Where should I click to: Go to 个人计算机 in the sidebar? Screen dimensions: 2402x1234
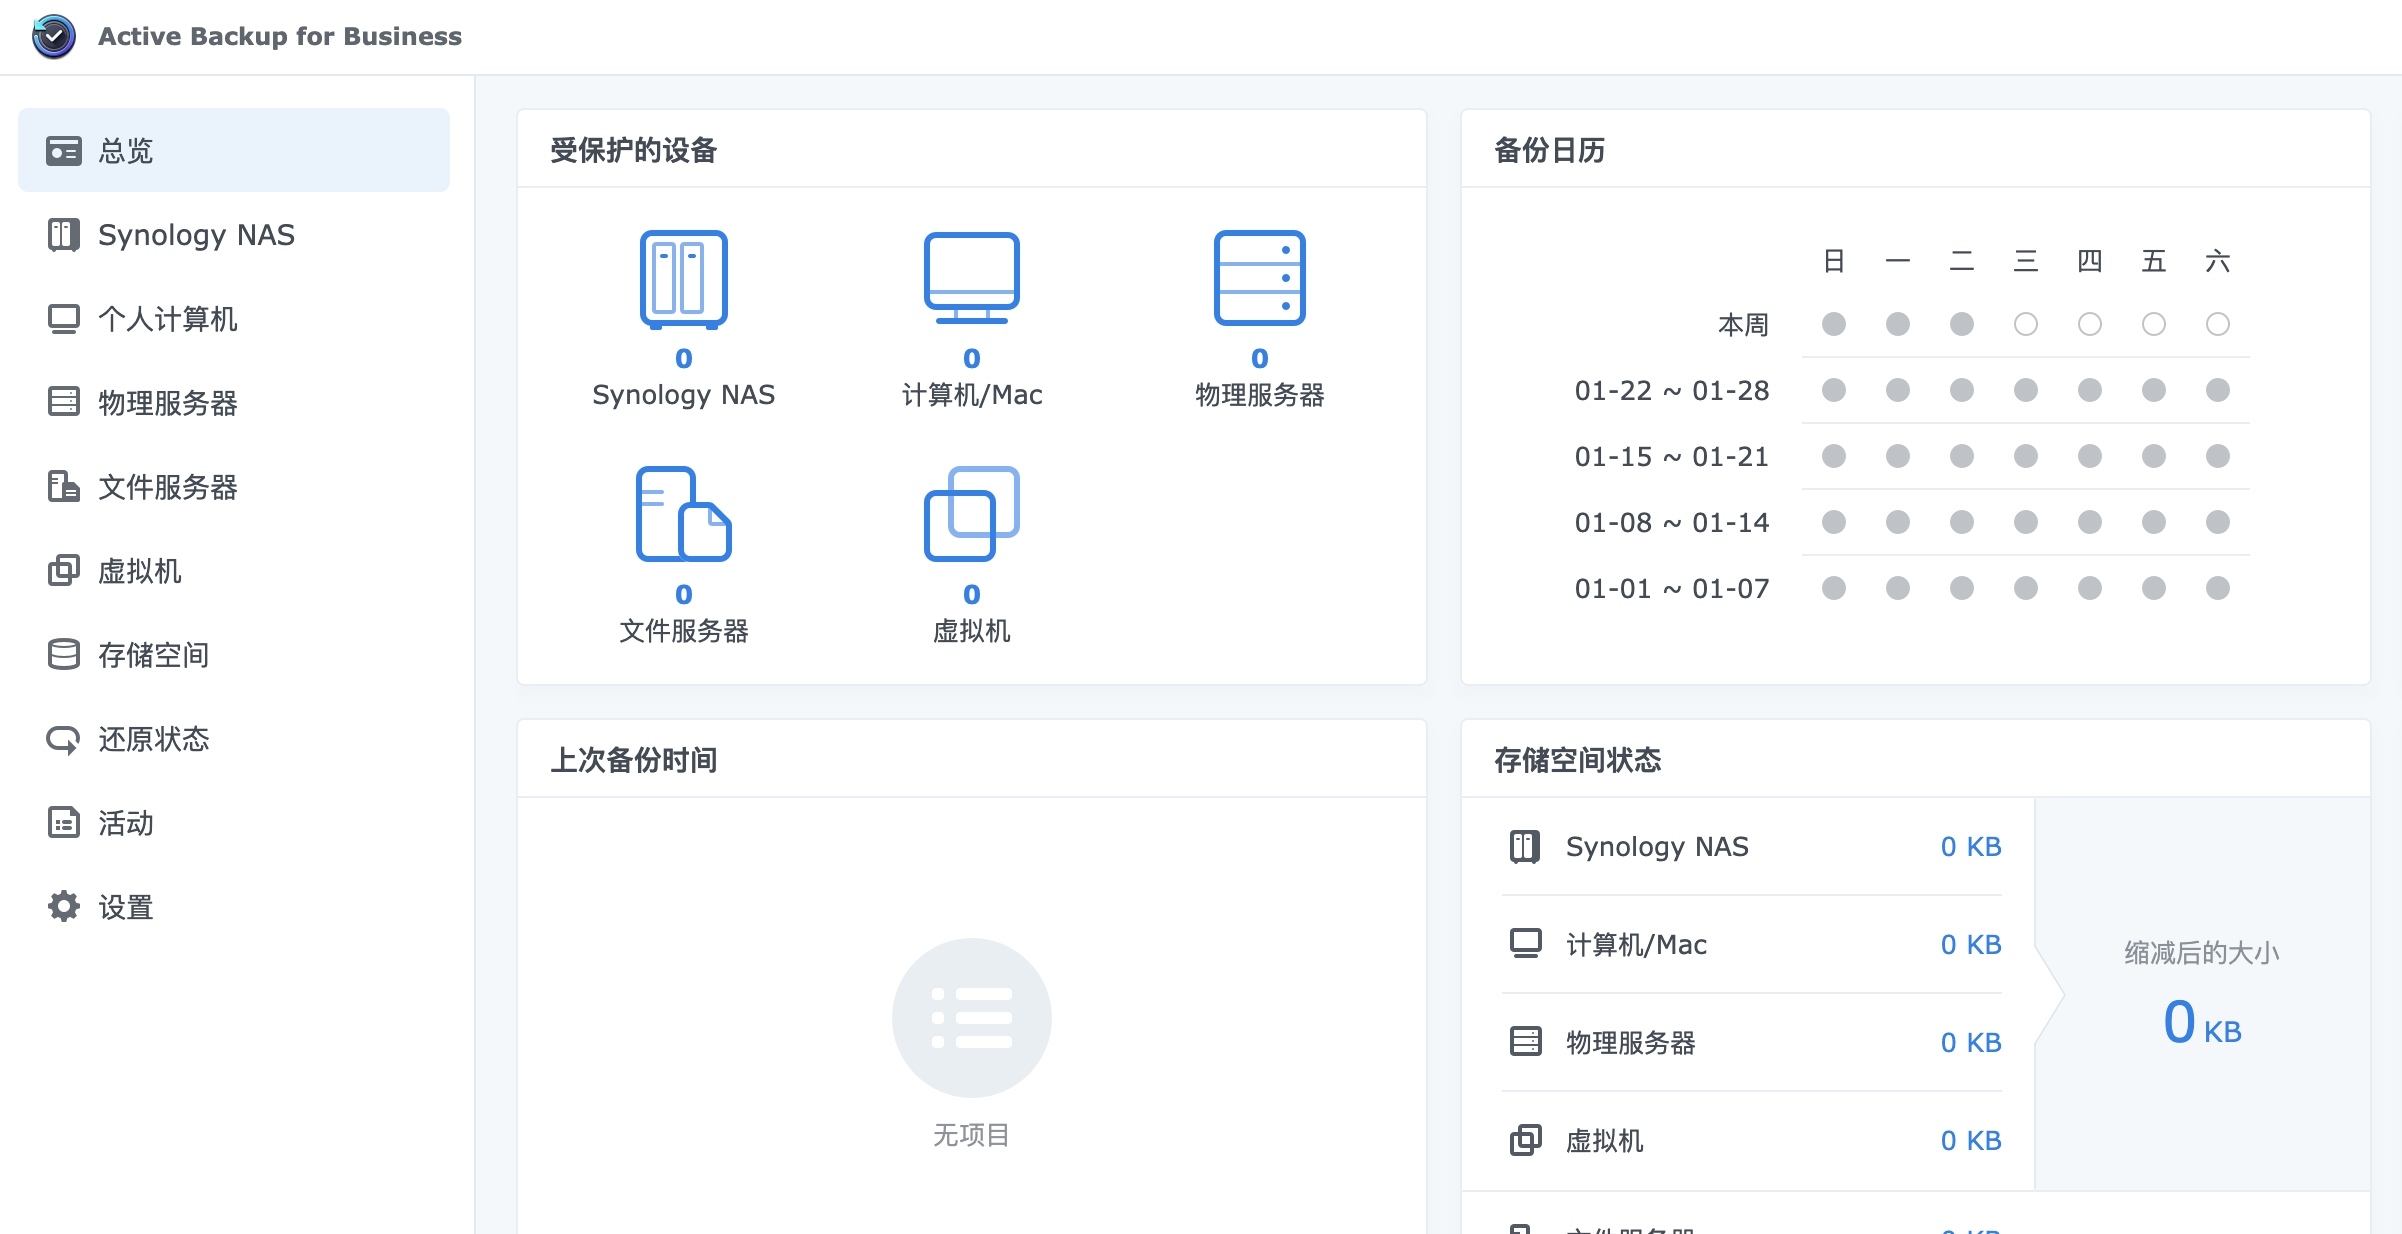click(x=234, y=318)
